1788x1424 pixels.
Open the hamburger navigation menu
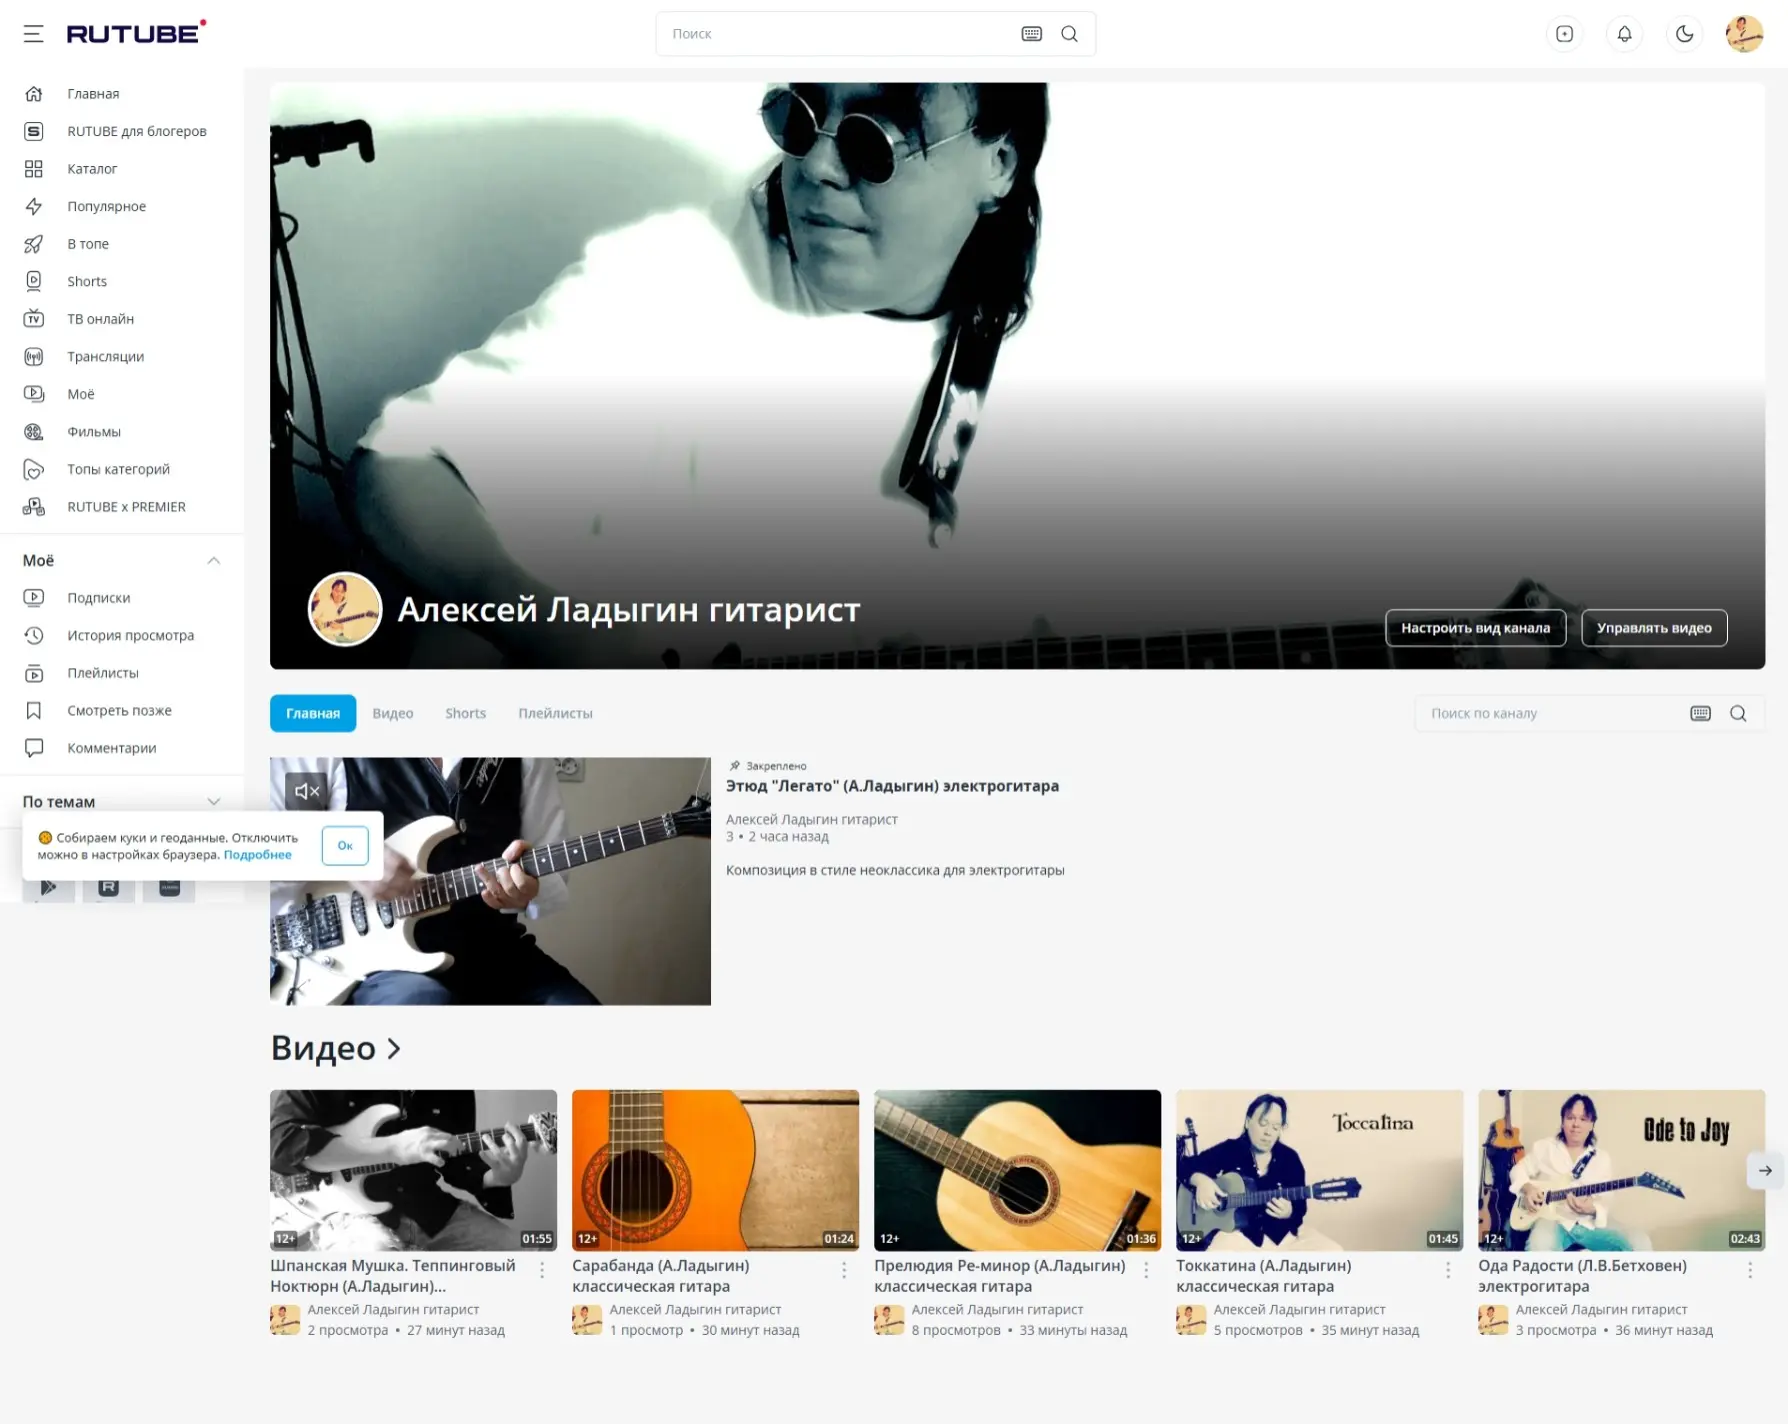[x=33, y=34]
